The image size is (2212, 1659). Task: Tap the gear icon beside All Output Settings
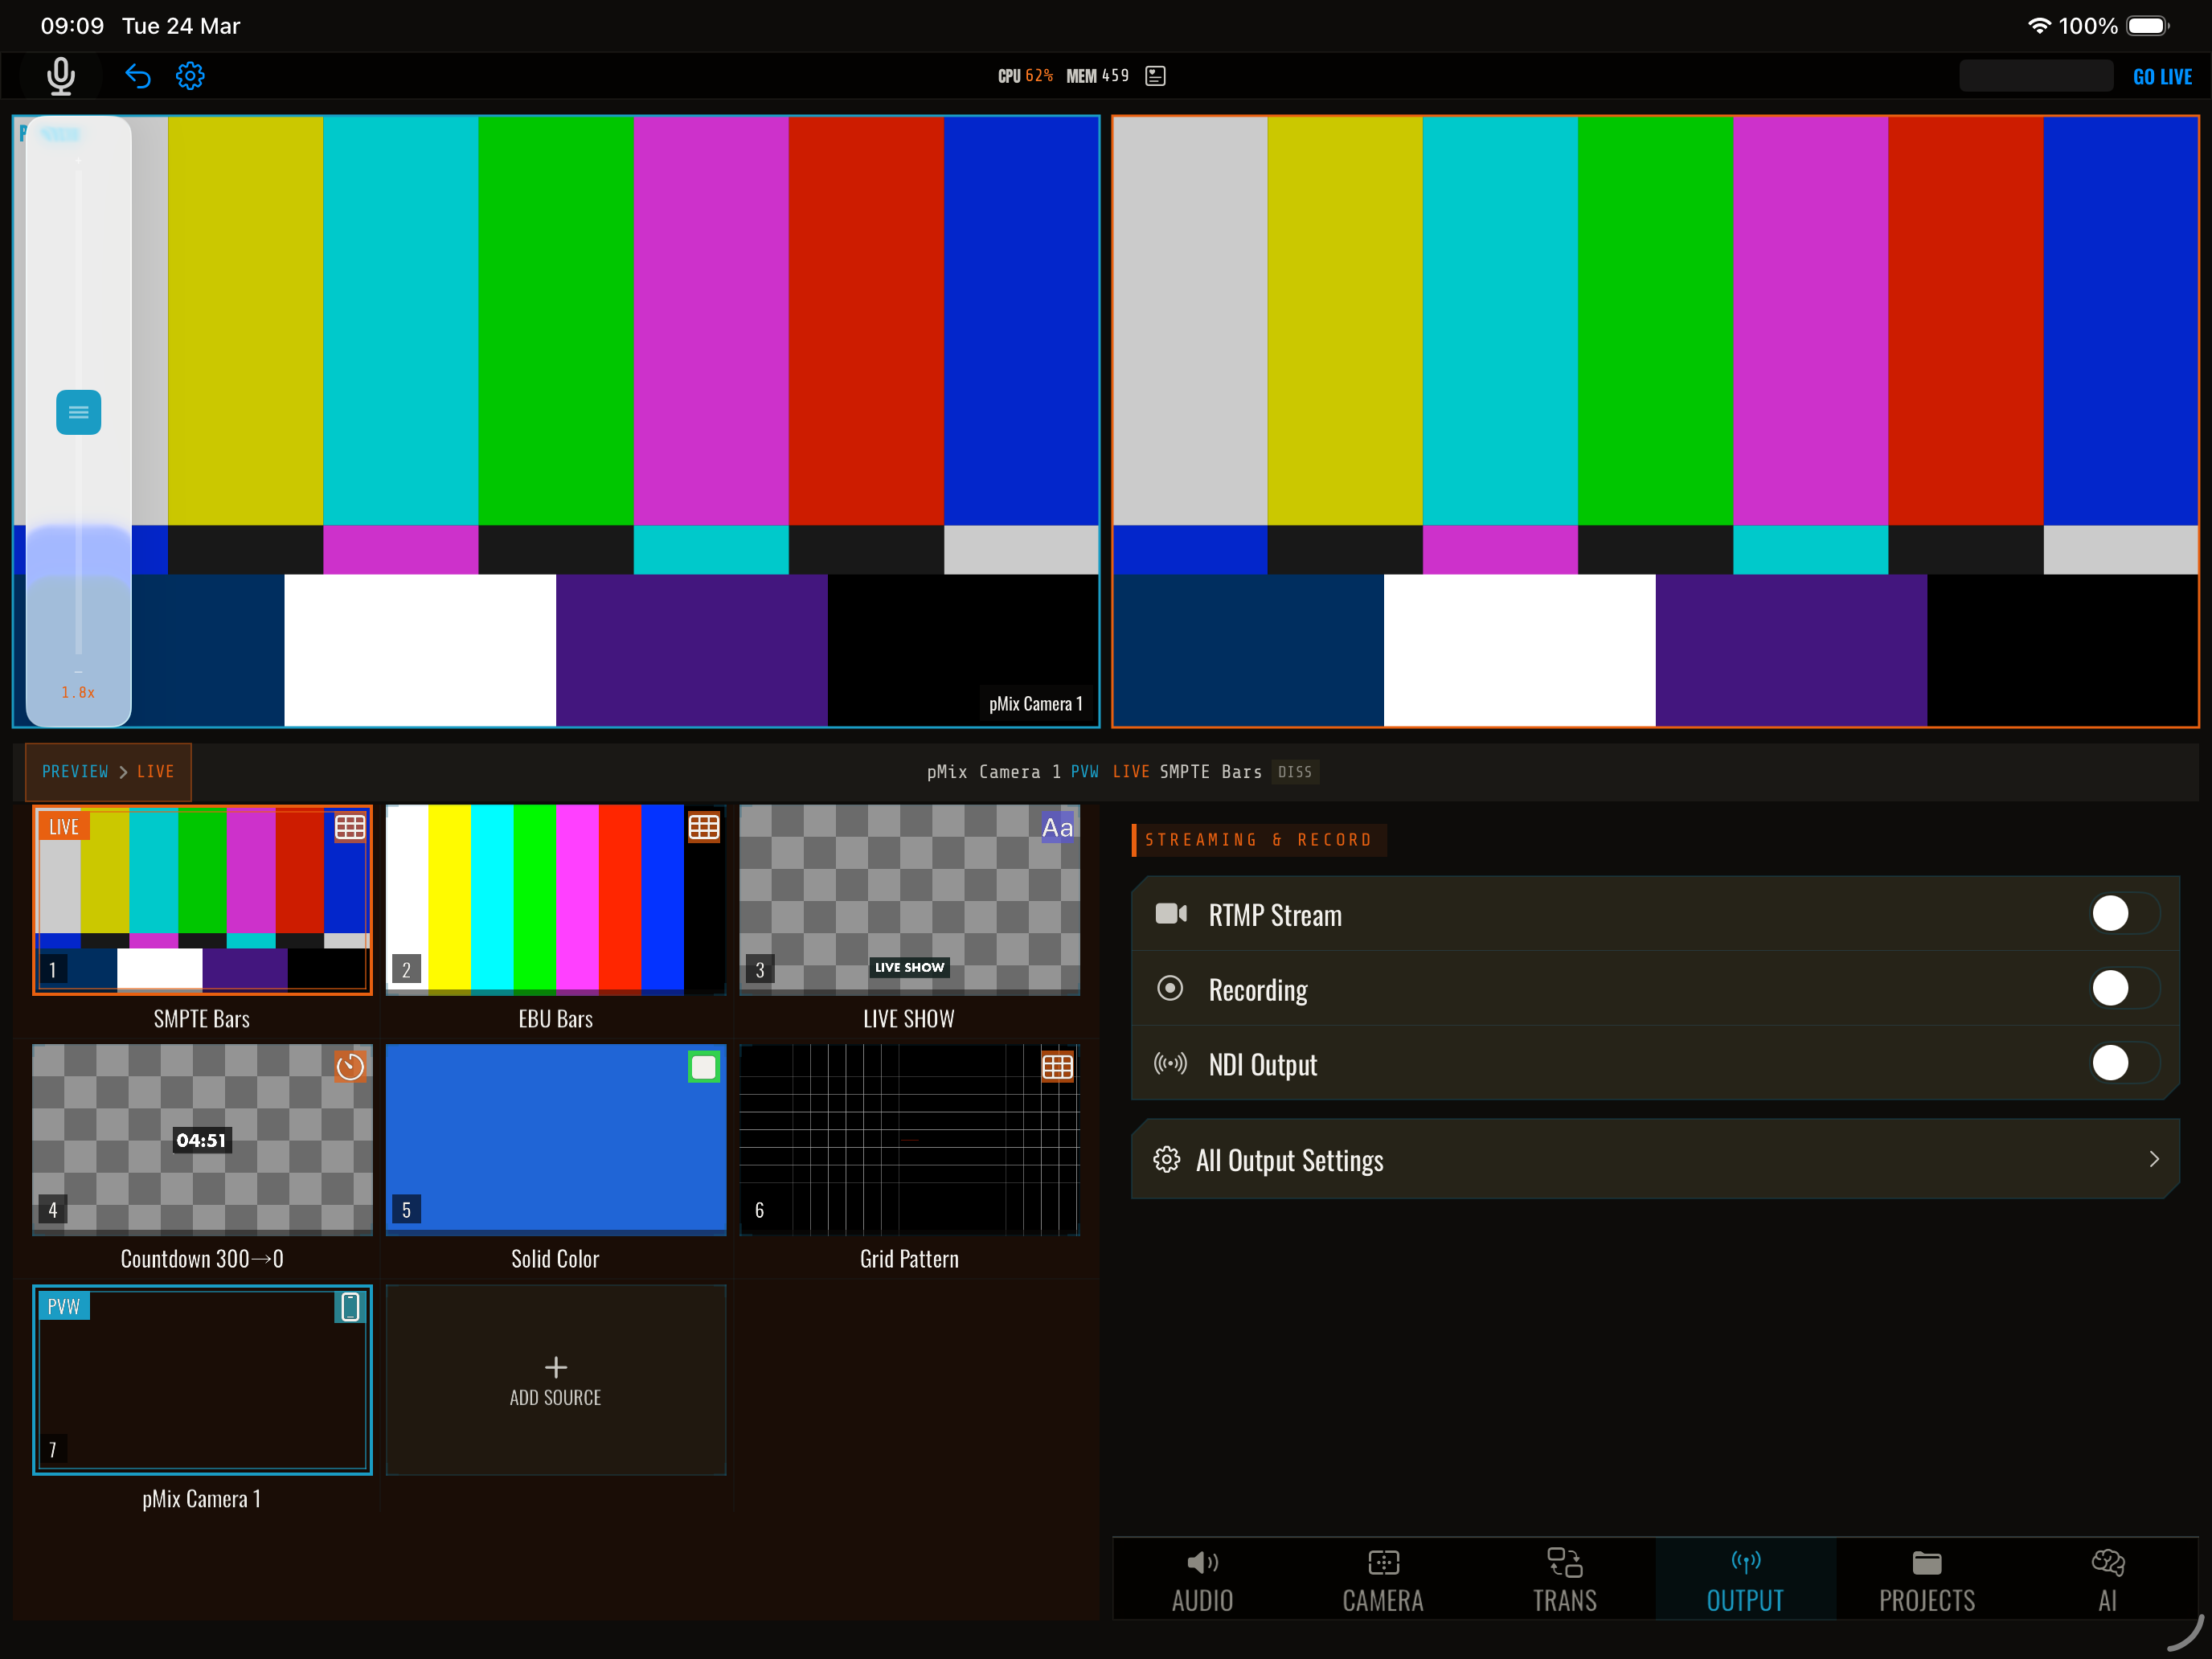pos(1167,1159)
